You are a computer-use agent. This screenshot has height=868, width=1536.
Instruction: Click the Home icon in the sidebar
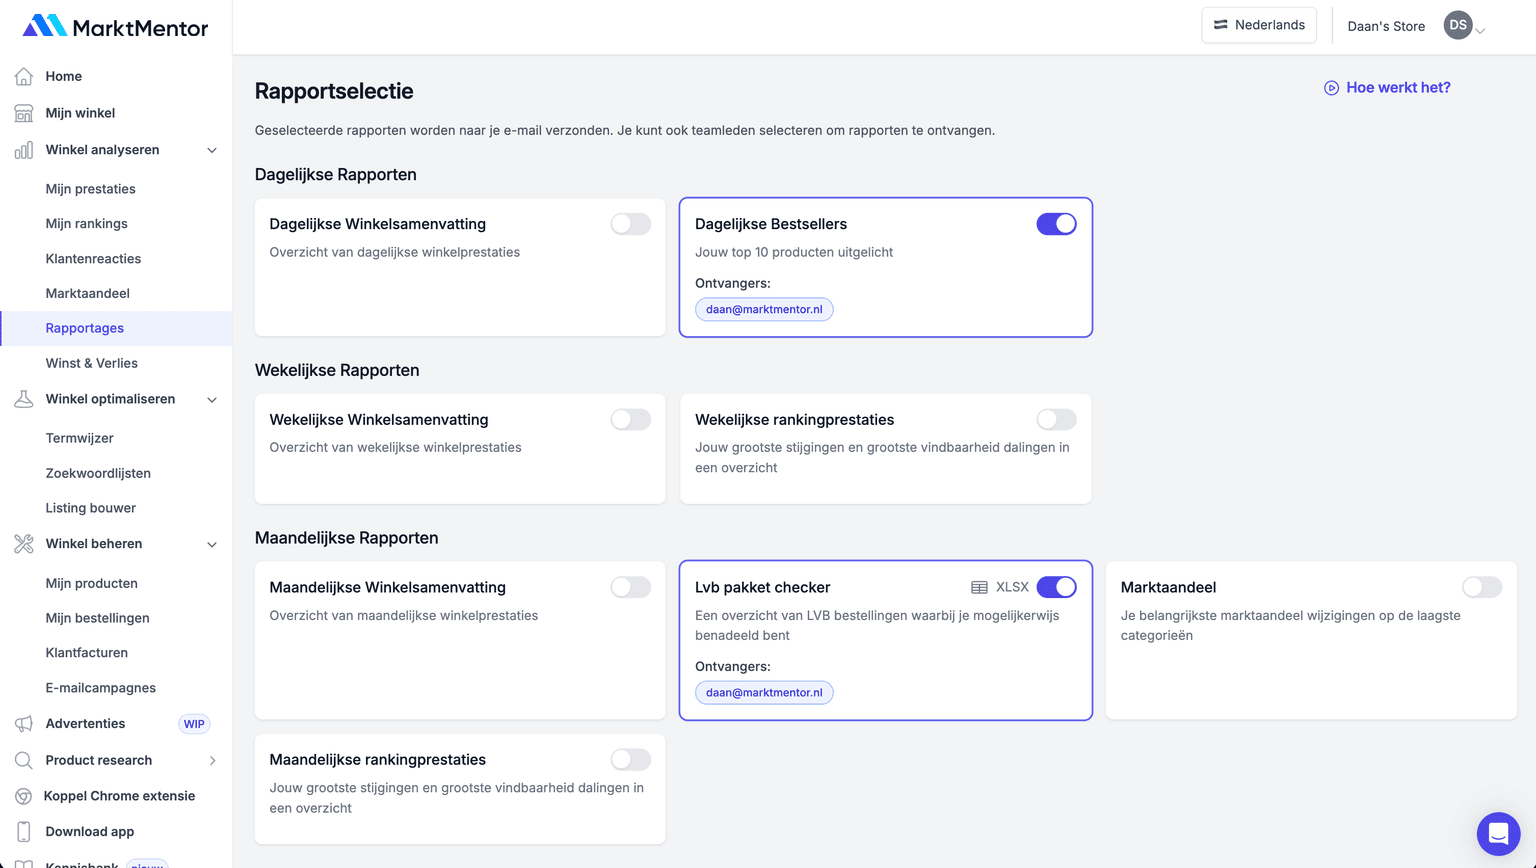[23, 76]
